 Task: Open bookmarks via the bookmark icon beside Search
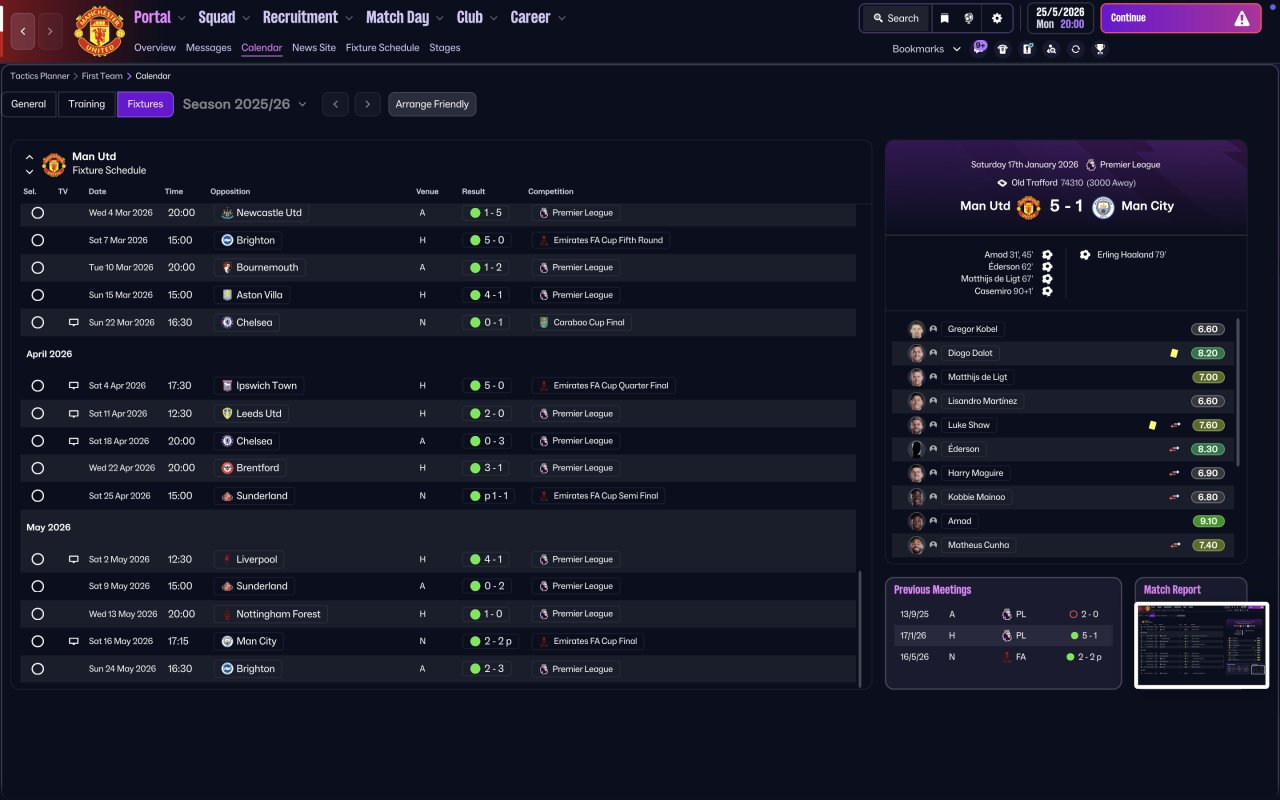(944, 18)
